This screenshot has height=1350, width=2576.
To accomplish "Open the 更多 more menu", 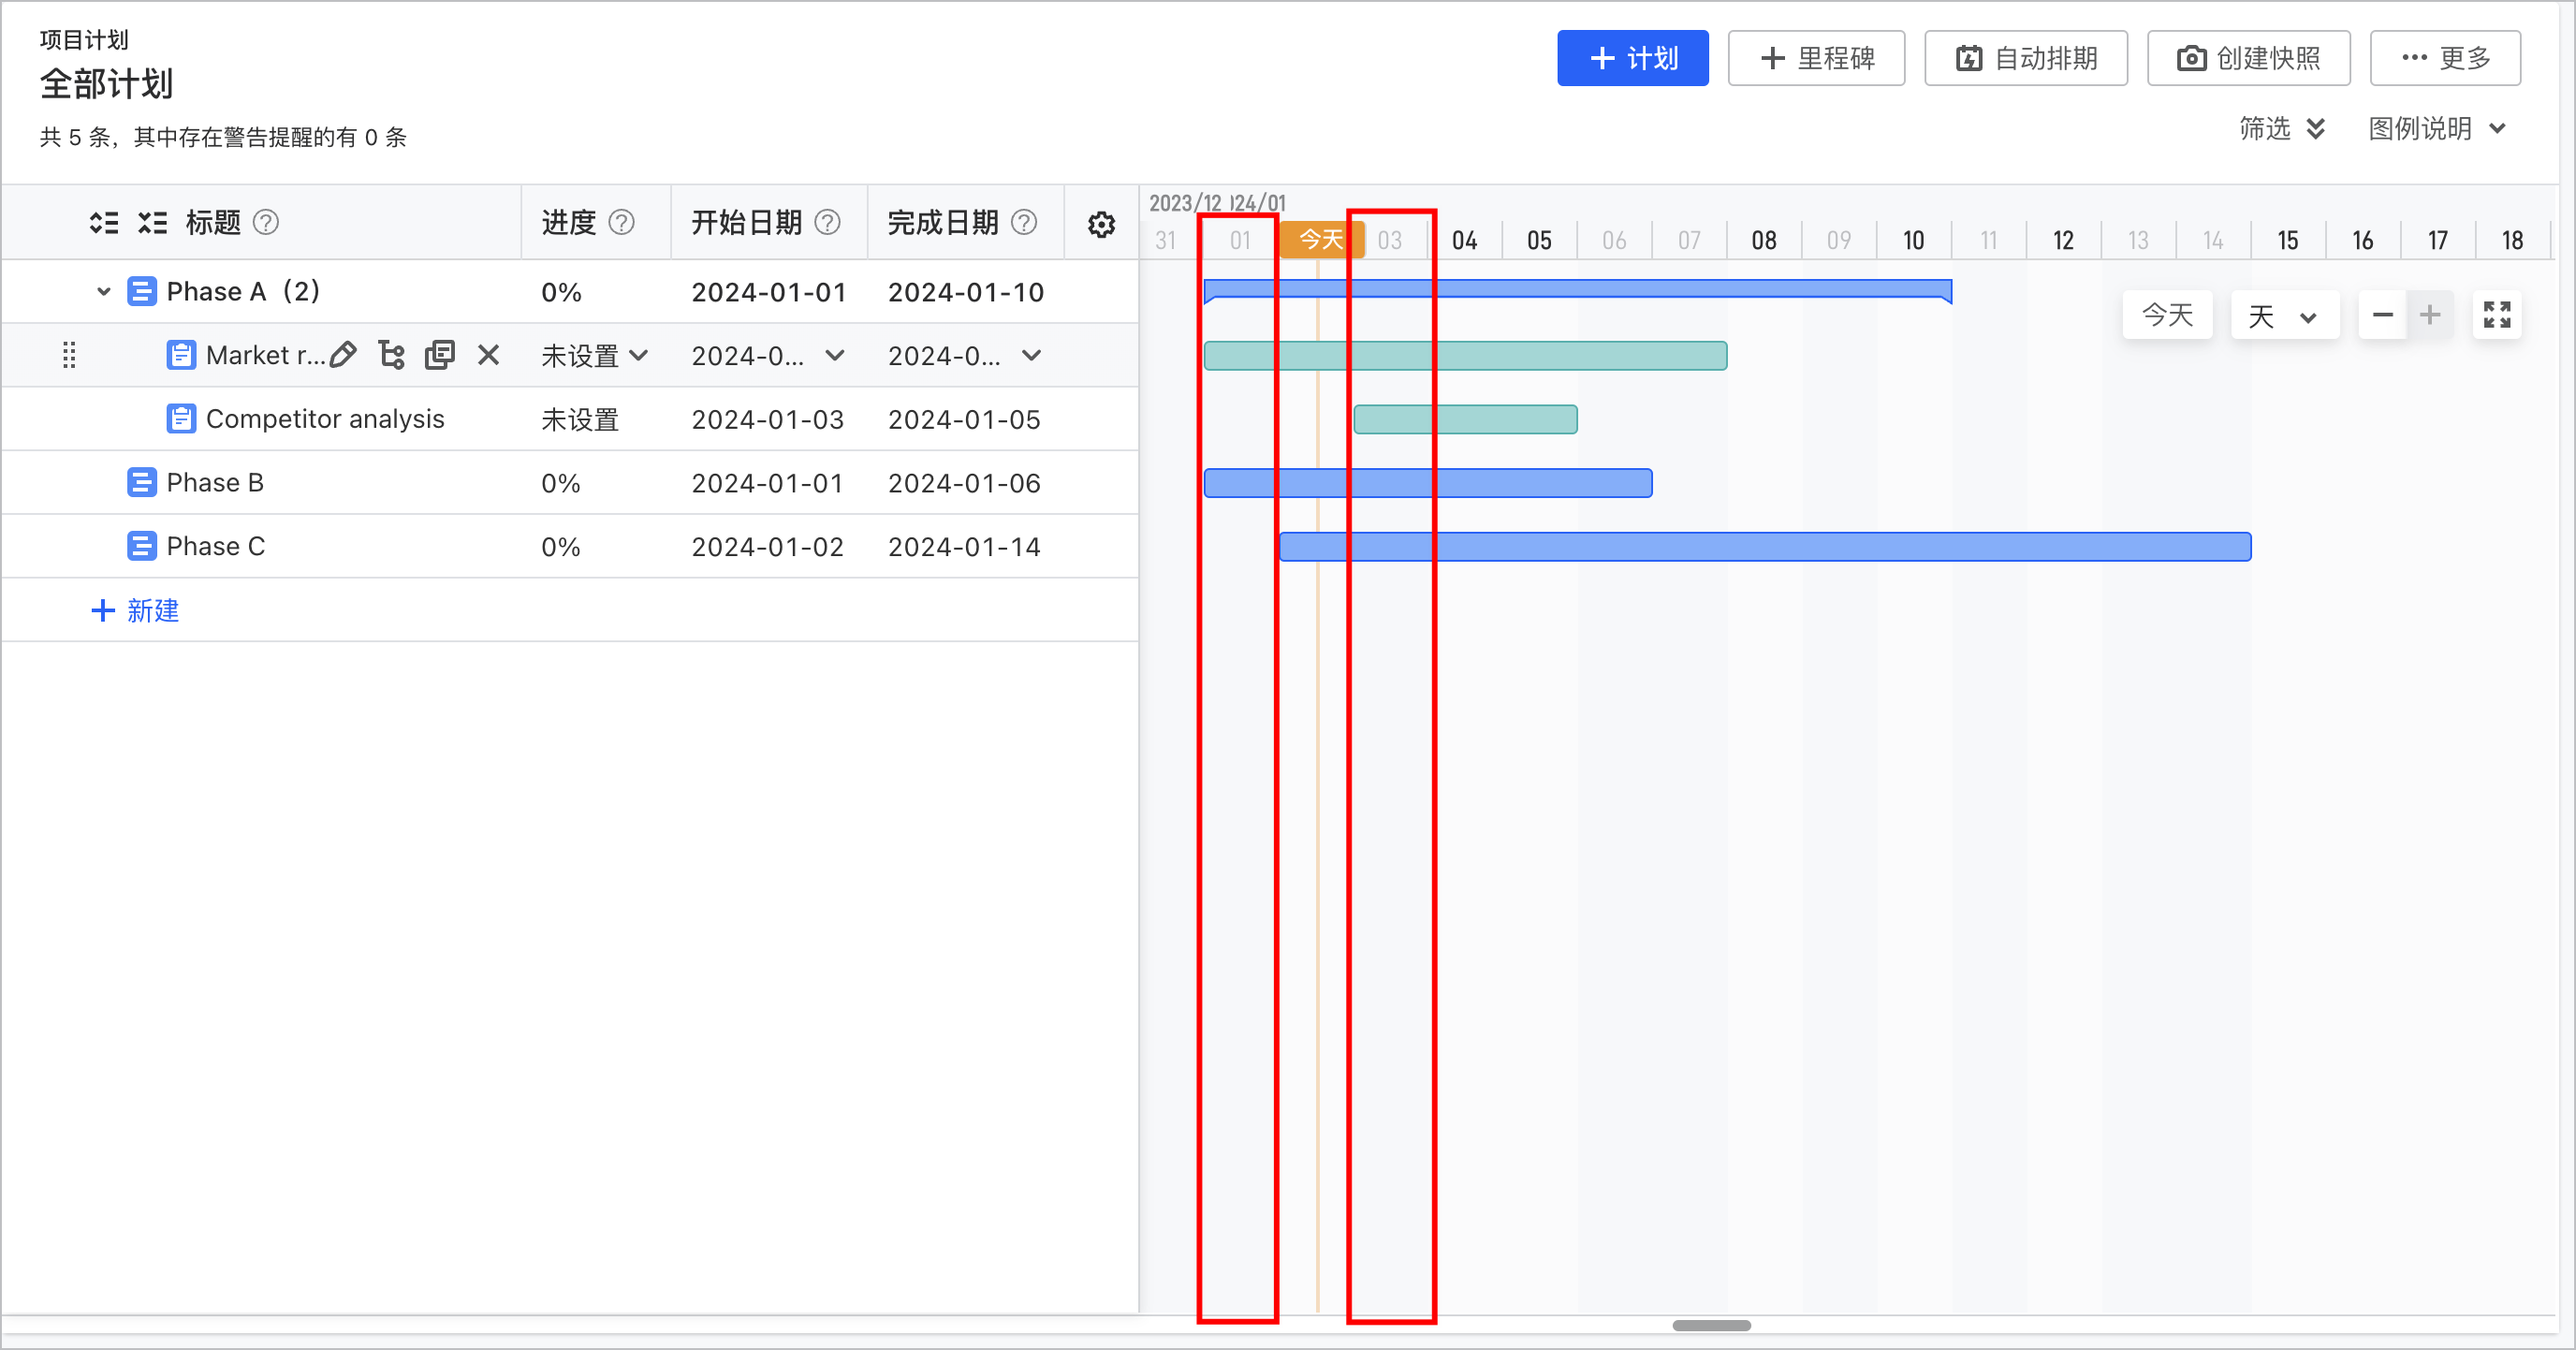I will (2445, 58).
